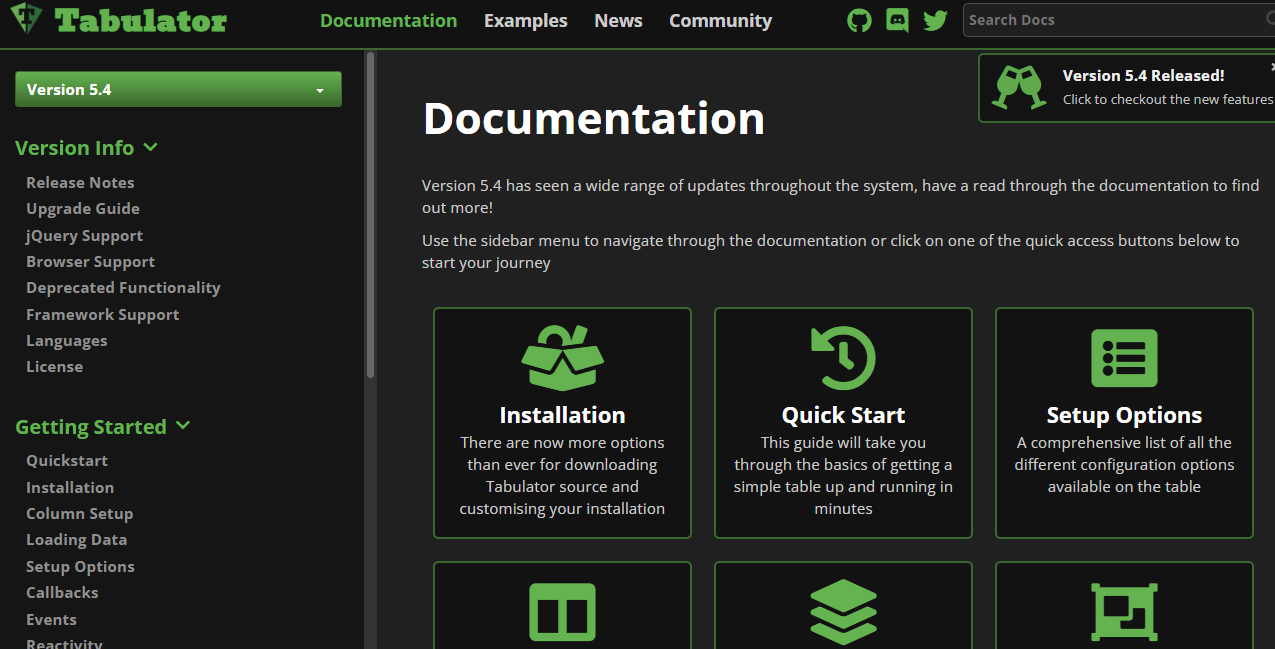This screenshot has width=1275, height=649.
Task: Open the Browser Support link
Action: pyautogui.click(x=91, y=261)
